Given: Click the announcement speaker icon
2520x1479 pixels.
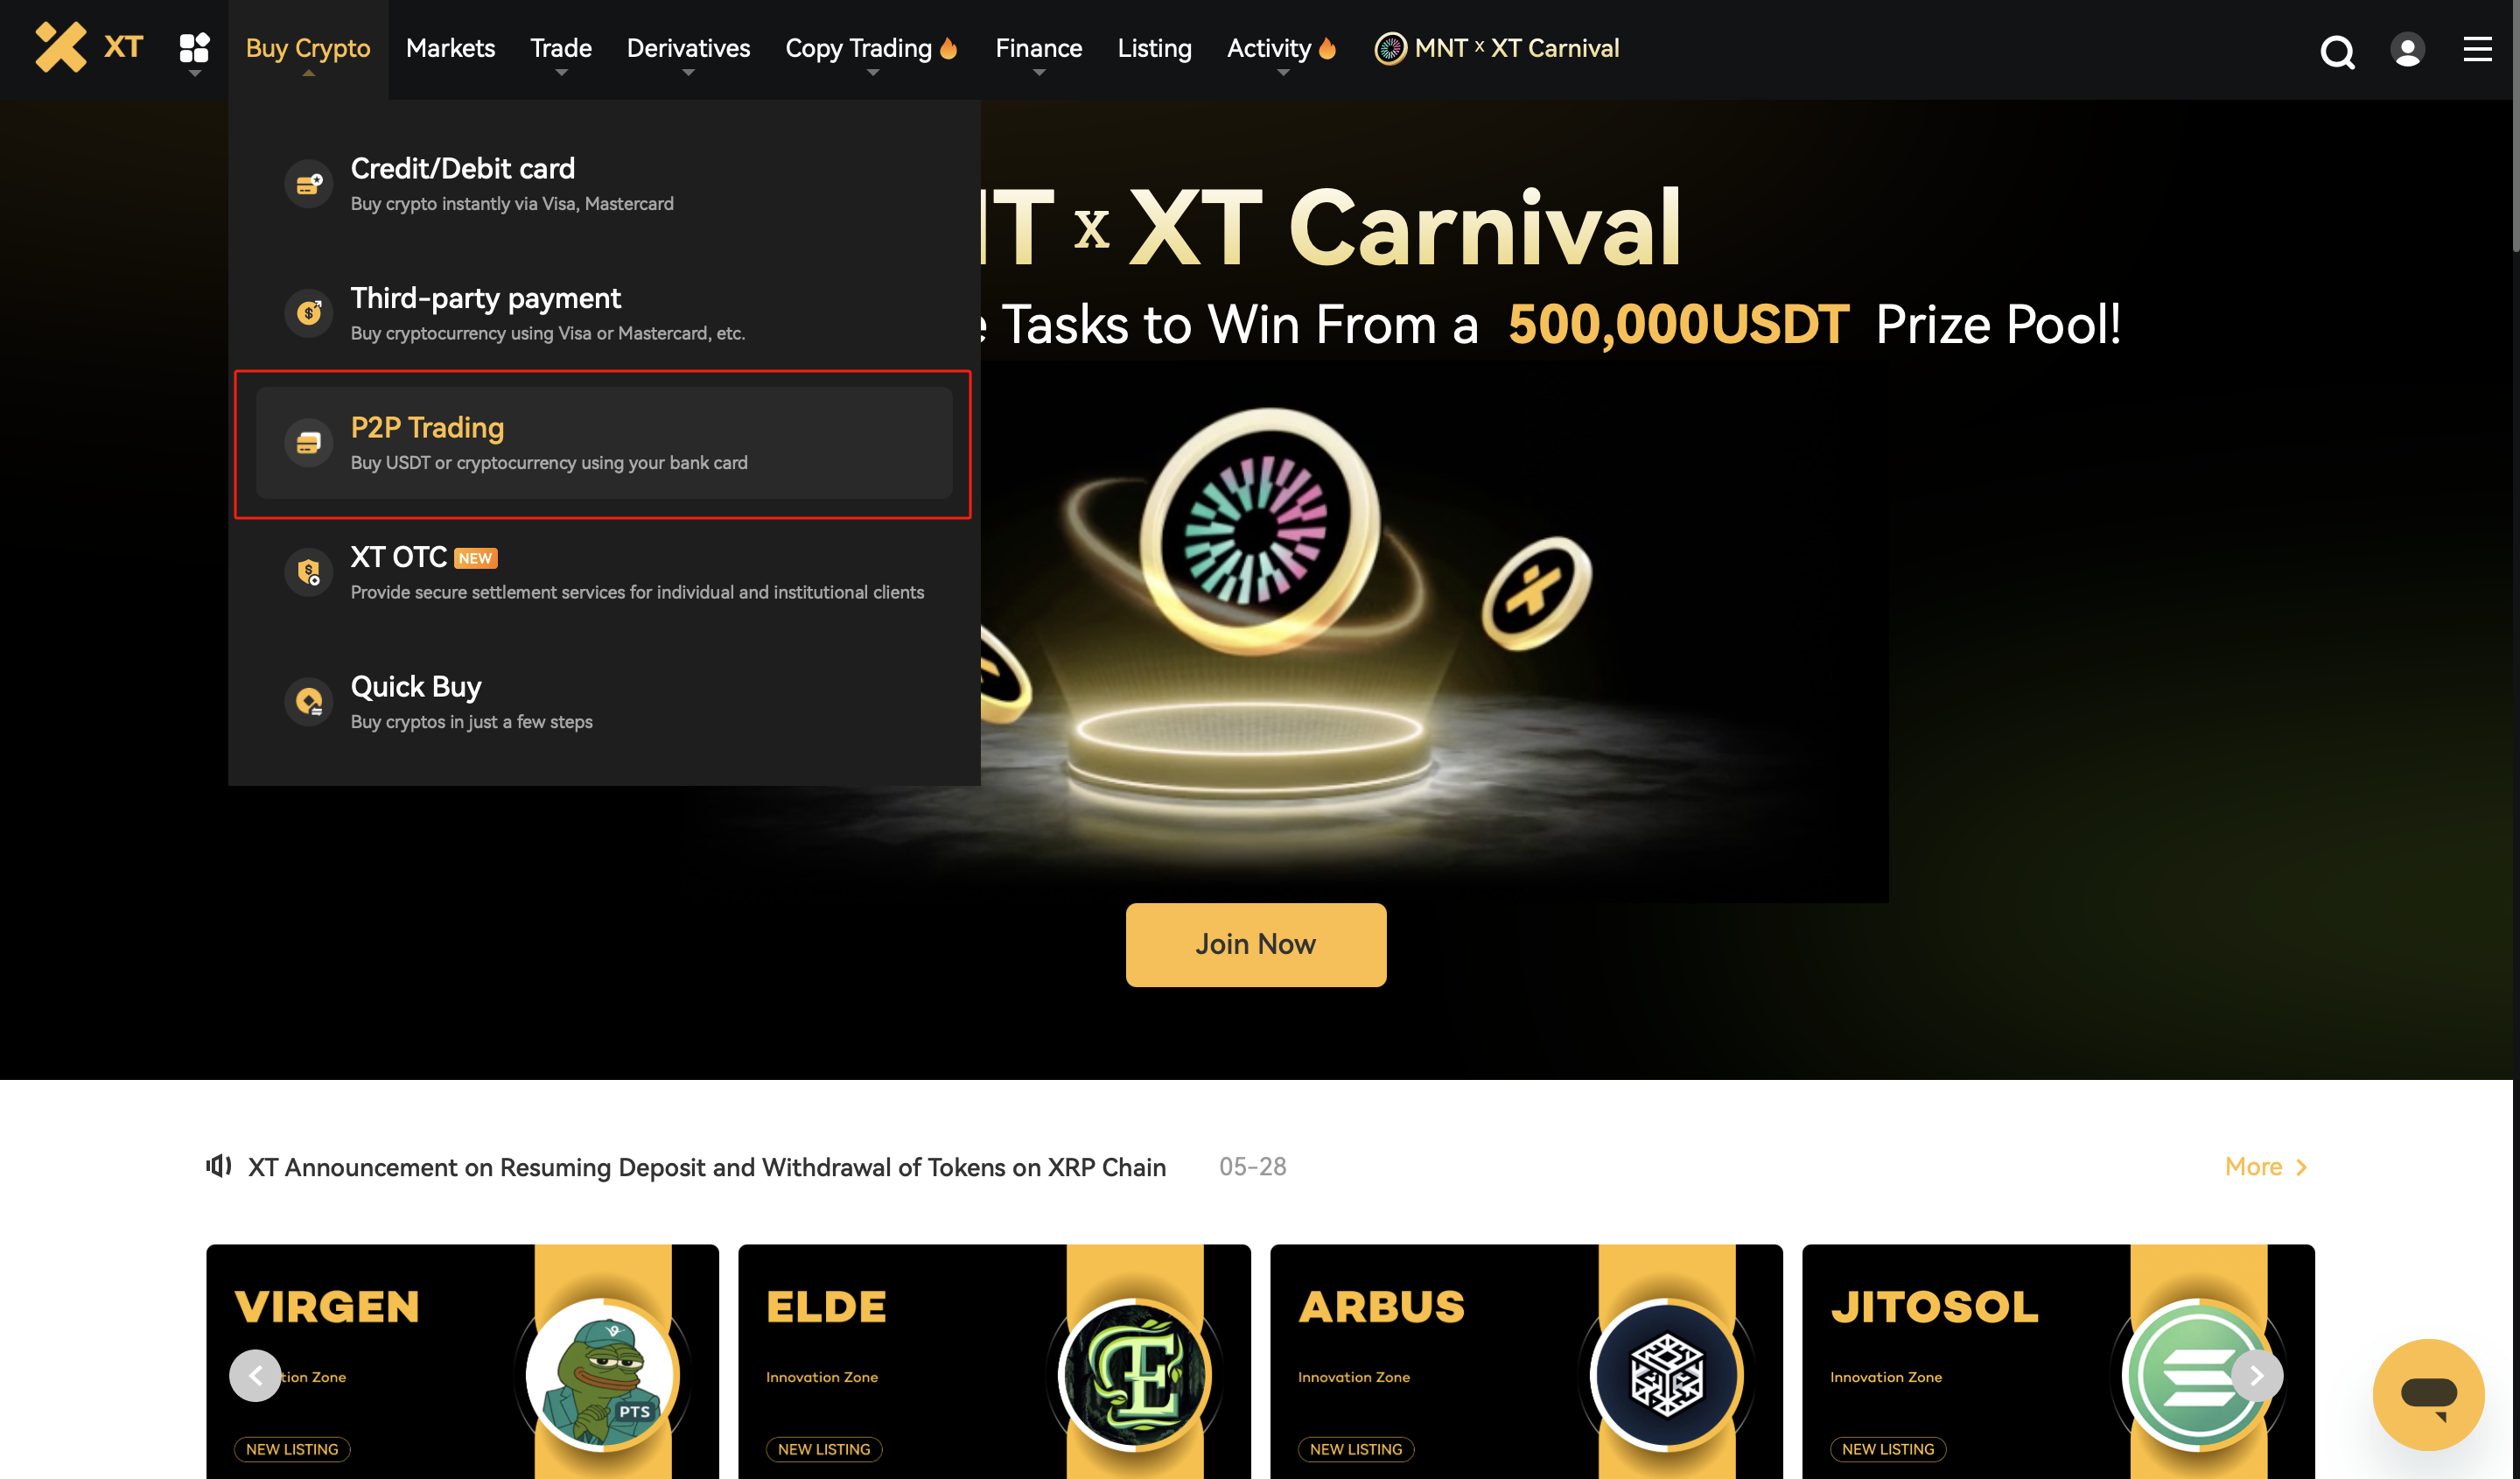Looking at the screenshot, I should point(218,1166).
